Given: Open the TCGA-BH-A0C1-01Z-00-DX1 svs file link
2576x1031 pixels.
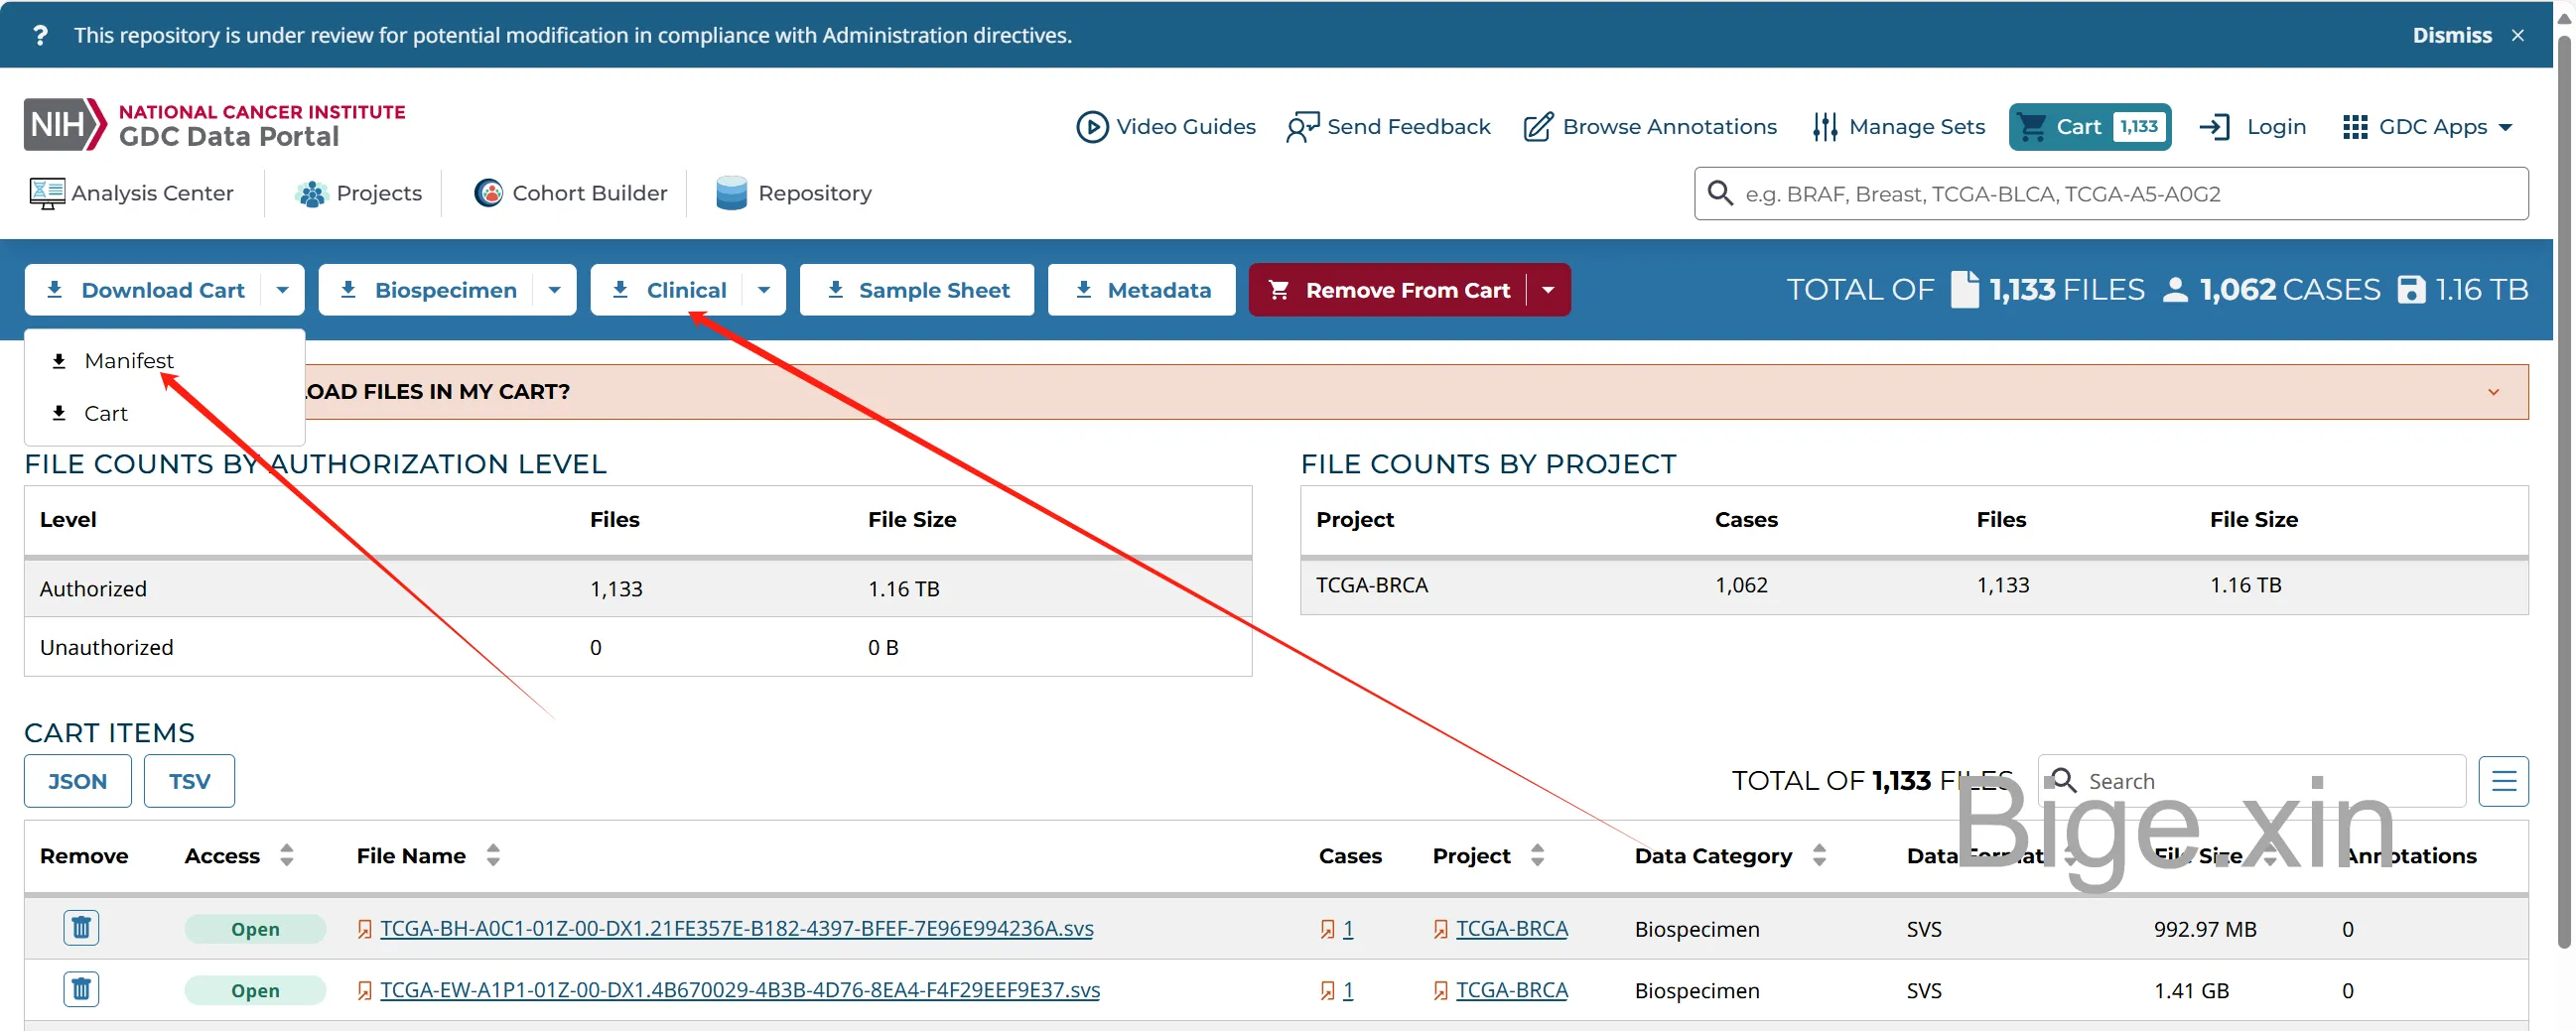Looking at the screenshot, I should pos(736,928).
